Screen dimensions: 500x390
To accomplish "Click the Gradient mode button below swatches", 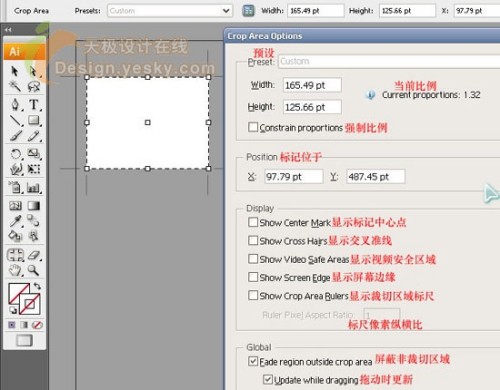I will 24,325.
